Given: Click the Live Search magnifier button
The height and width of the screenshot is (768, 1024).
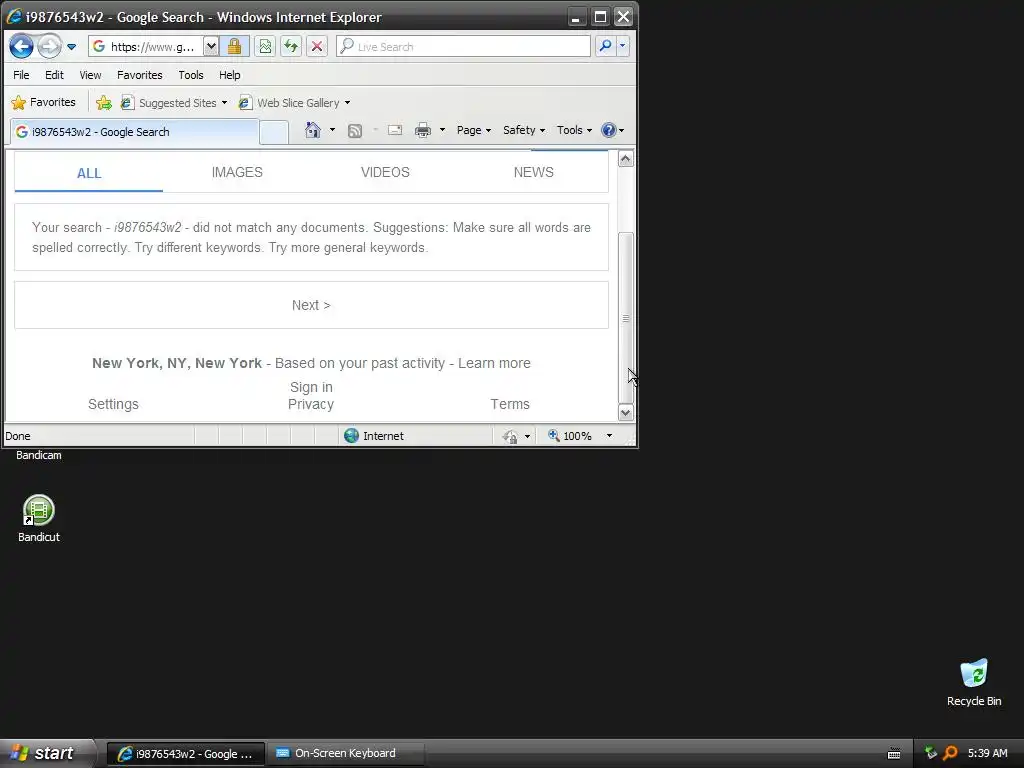Looking at the screenshot, I should tap(605, 46).
